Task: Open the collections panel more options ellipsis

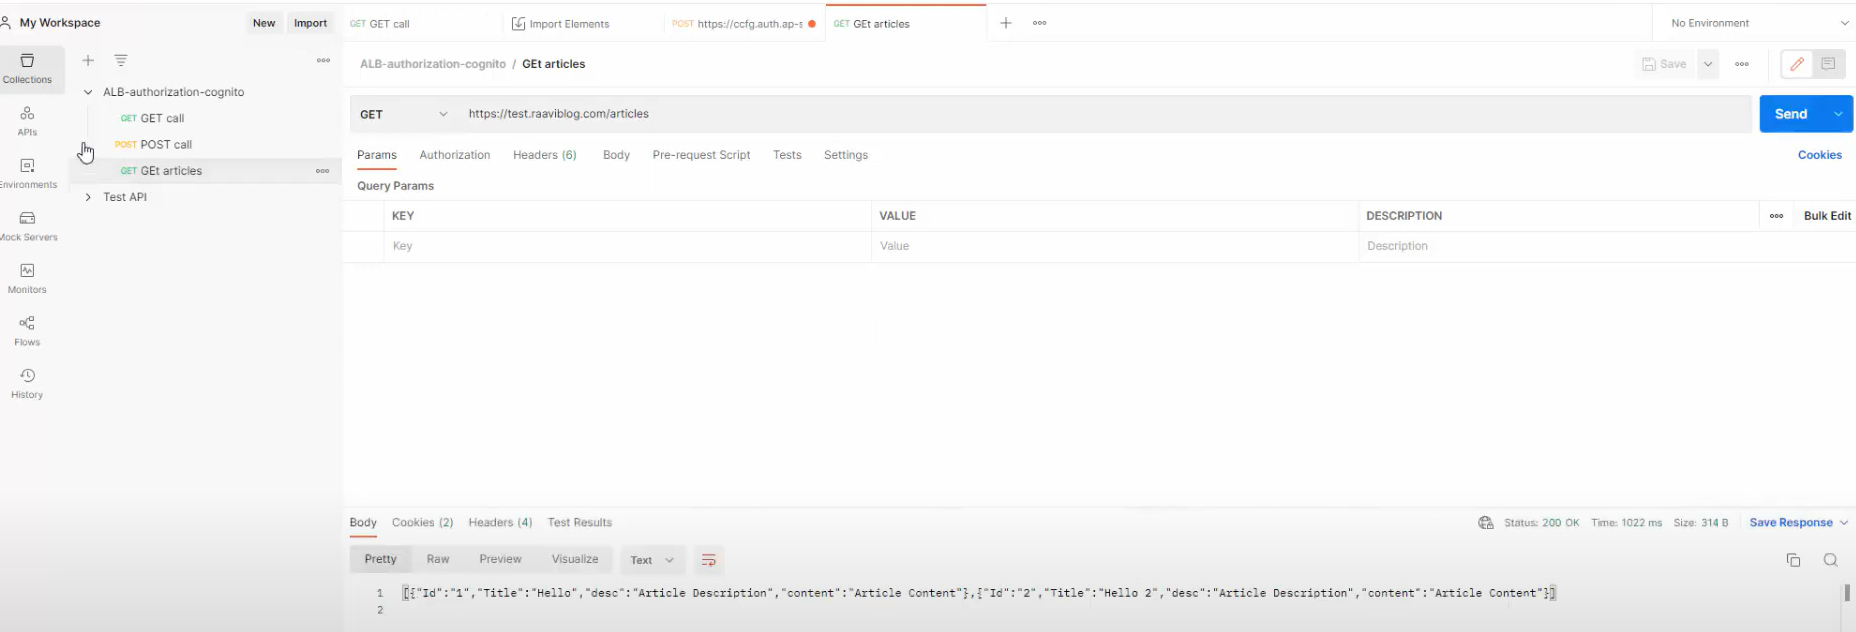Action: [x=323, y=61]
